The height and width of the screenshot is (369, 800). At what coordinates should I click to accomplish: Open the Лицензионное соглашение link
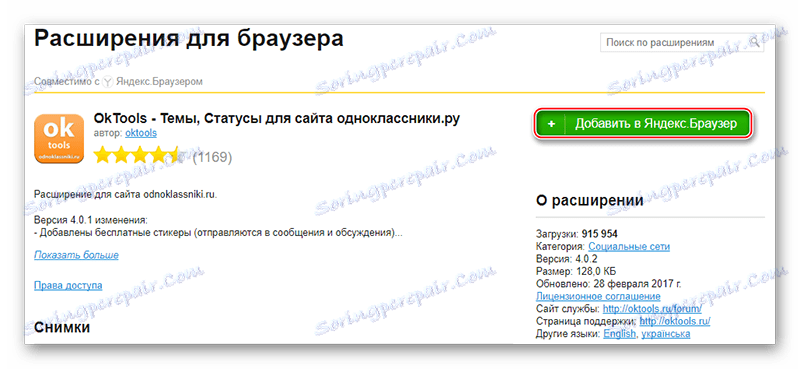[598, 296]
